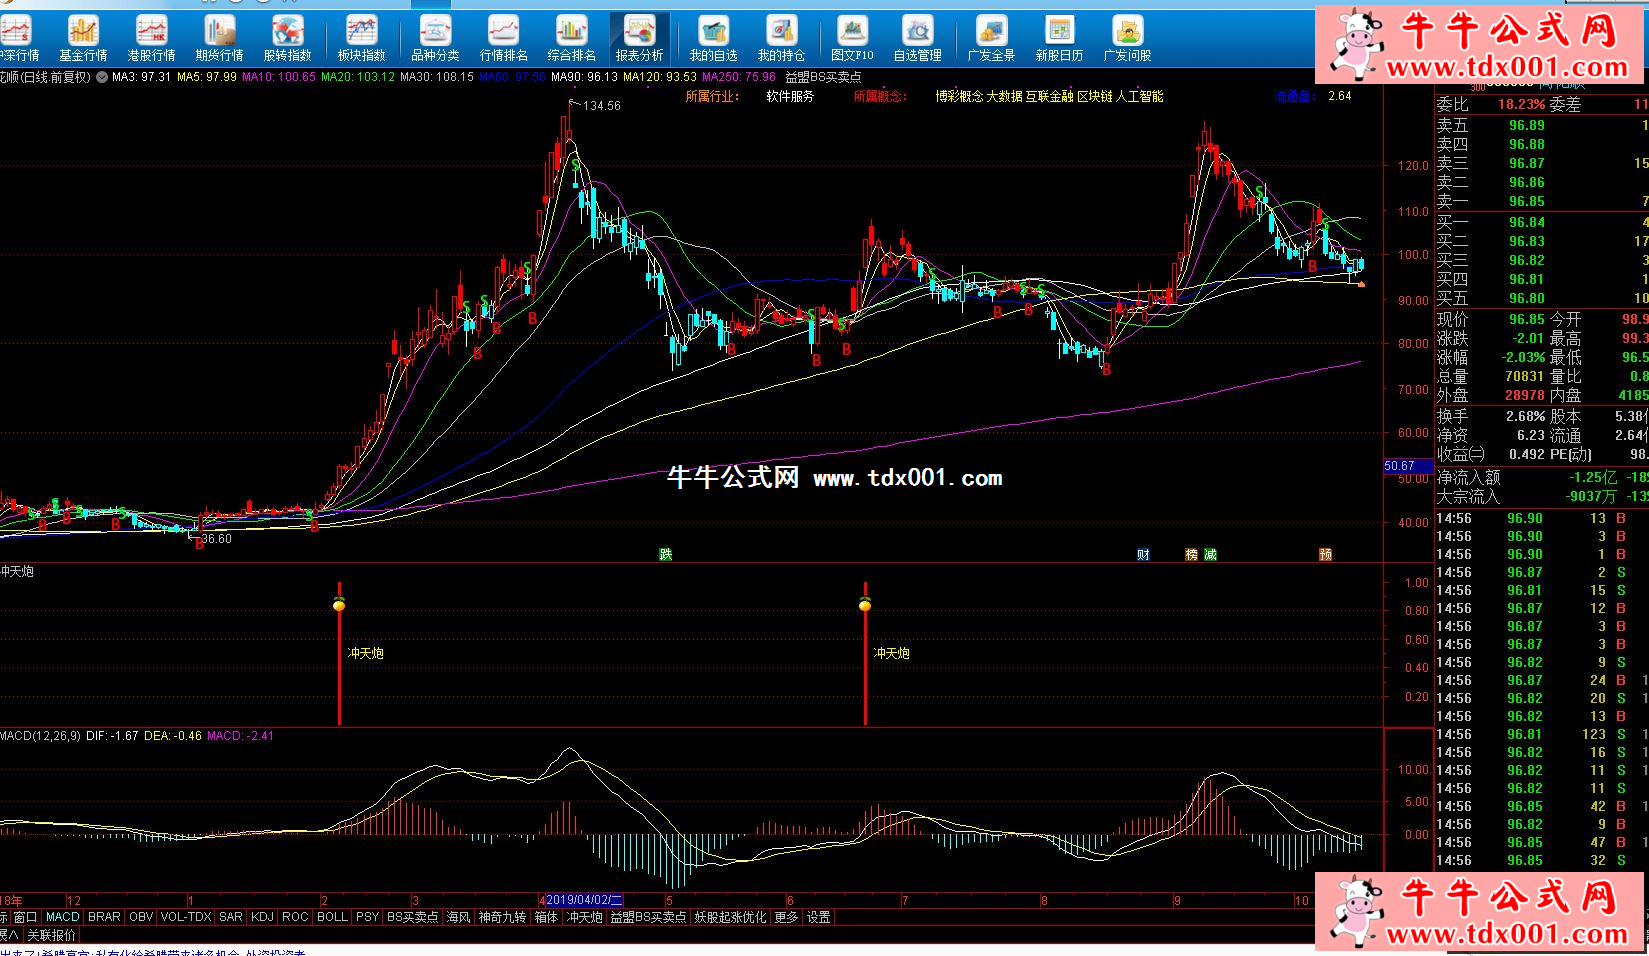Viewport: 1649px width, 956px height.
Task: Open the 基金行情 fund quotes icon
Action: [83, 38]
